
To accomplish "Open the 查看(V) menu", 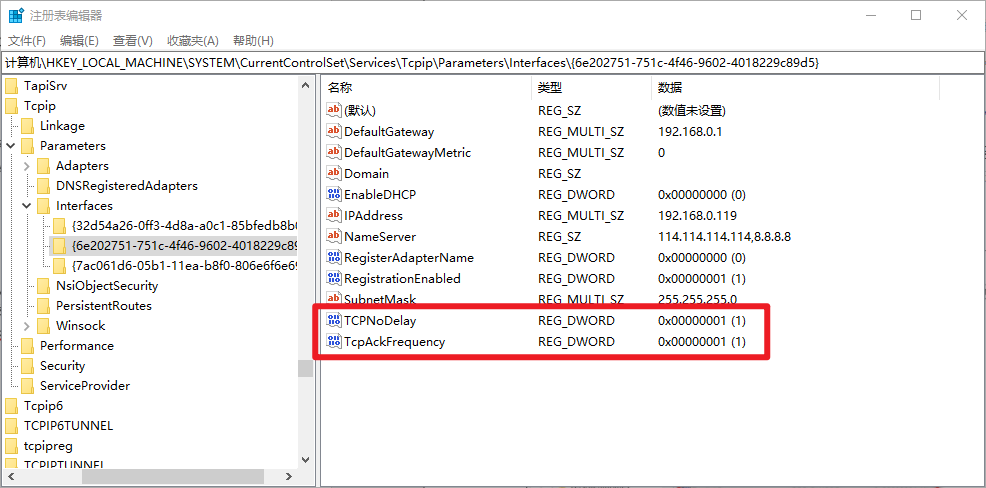I will 133,41.
